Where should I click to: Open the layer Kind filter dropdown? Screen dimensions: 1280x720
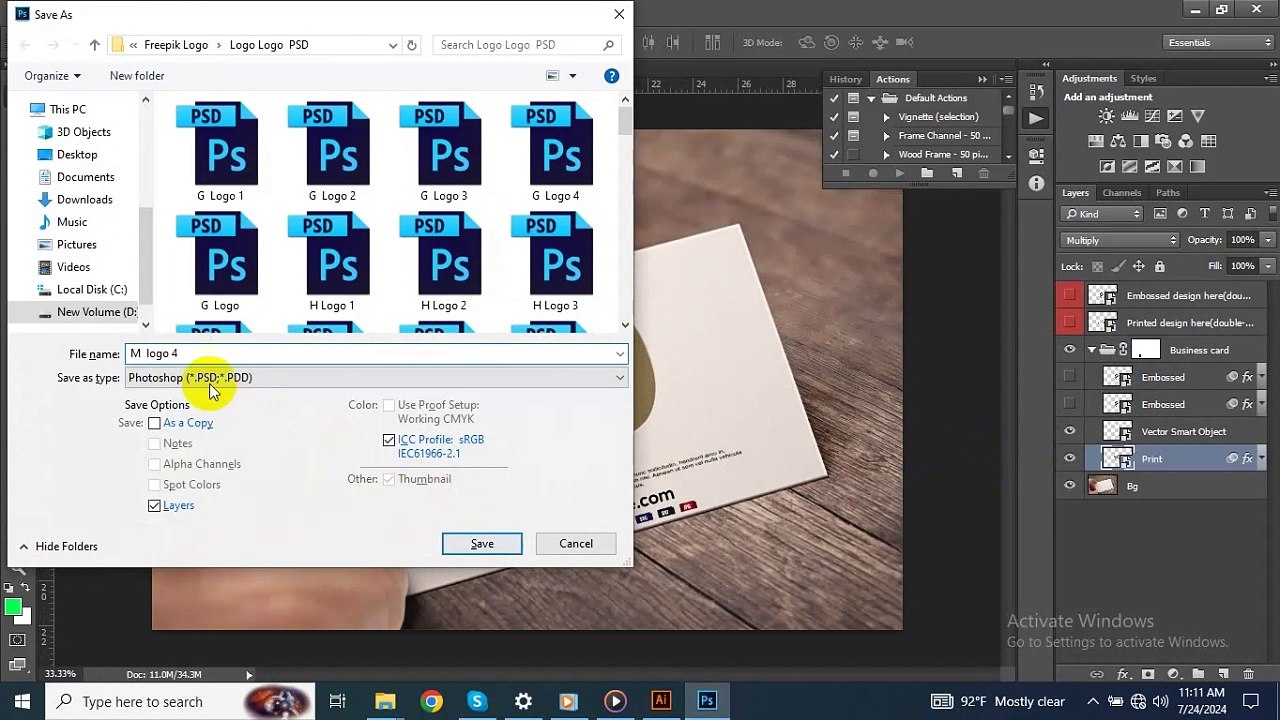(x=1103, y=213)
